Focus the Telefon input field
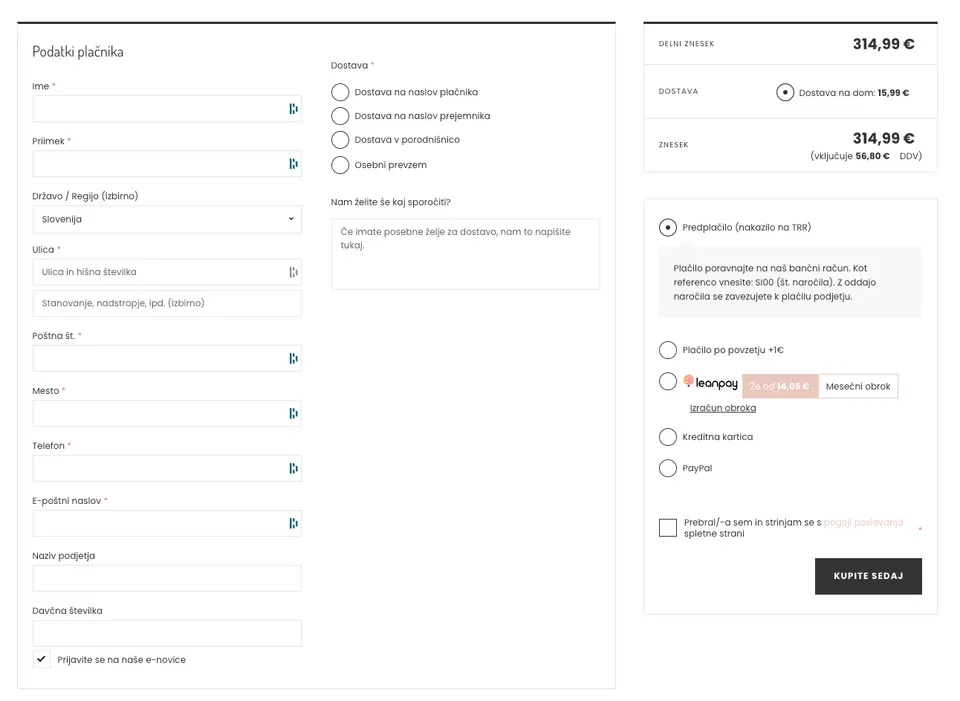Image resolution: width=960 pixels, height=701 pixels. (167, 469)
